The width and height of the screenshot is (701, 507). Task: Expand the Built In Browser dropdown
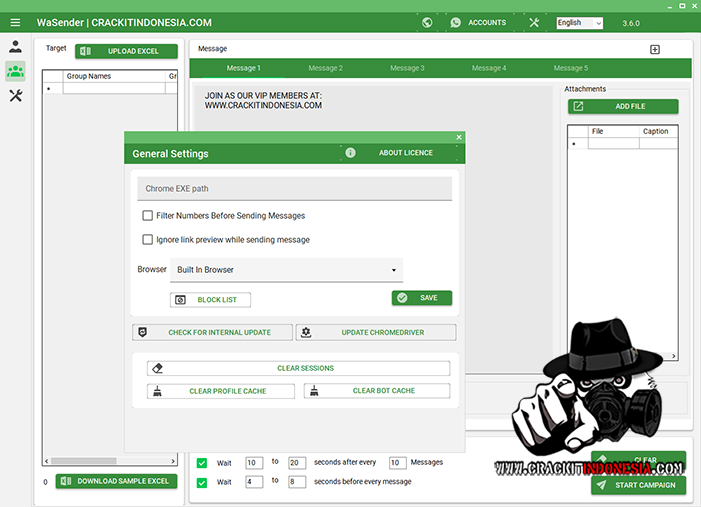click(x=286, y=270)
